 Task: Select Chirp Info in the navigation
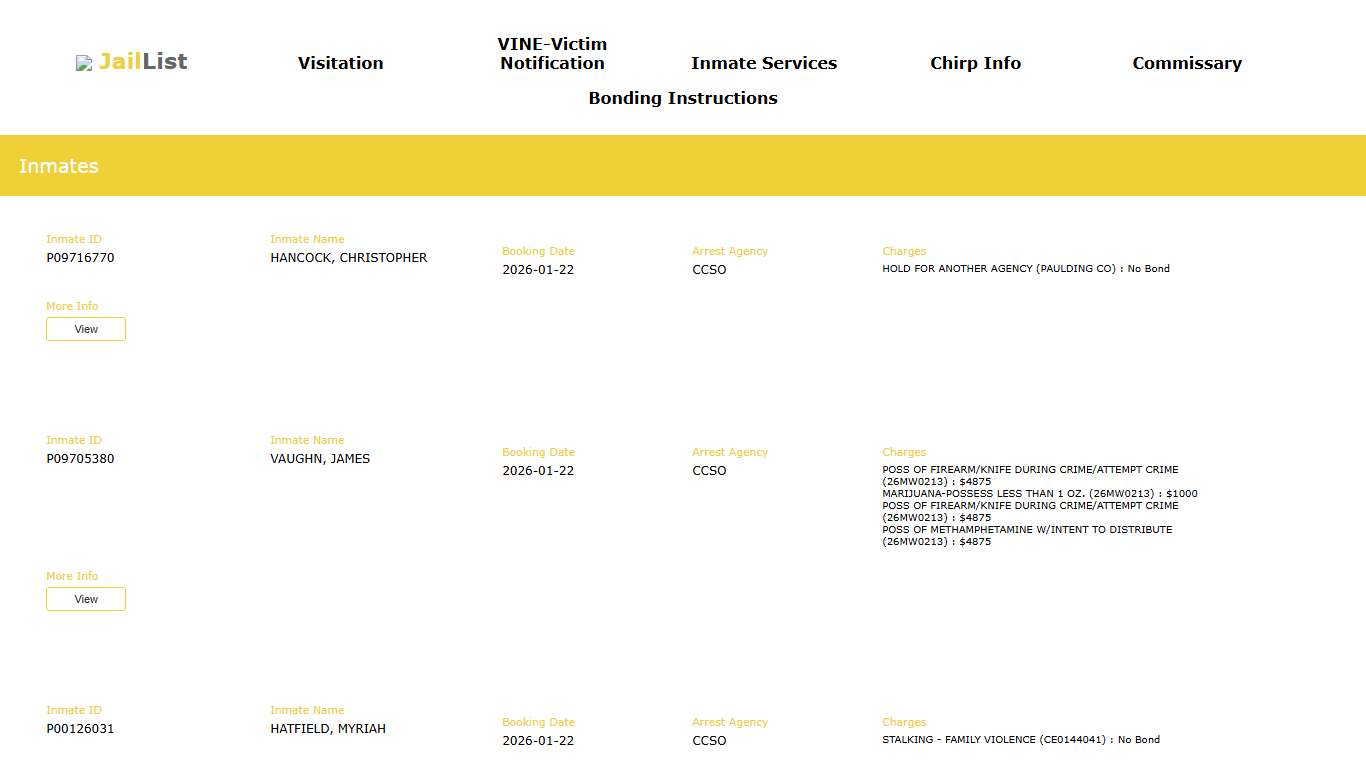pyautogui.click(x=975, y=63)
